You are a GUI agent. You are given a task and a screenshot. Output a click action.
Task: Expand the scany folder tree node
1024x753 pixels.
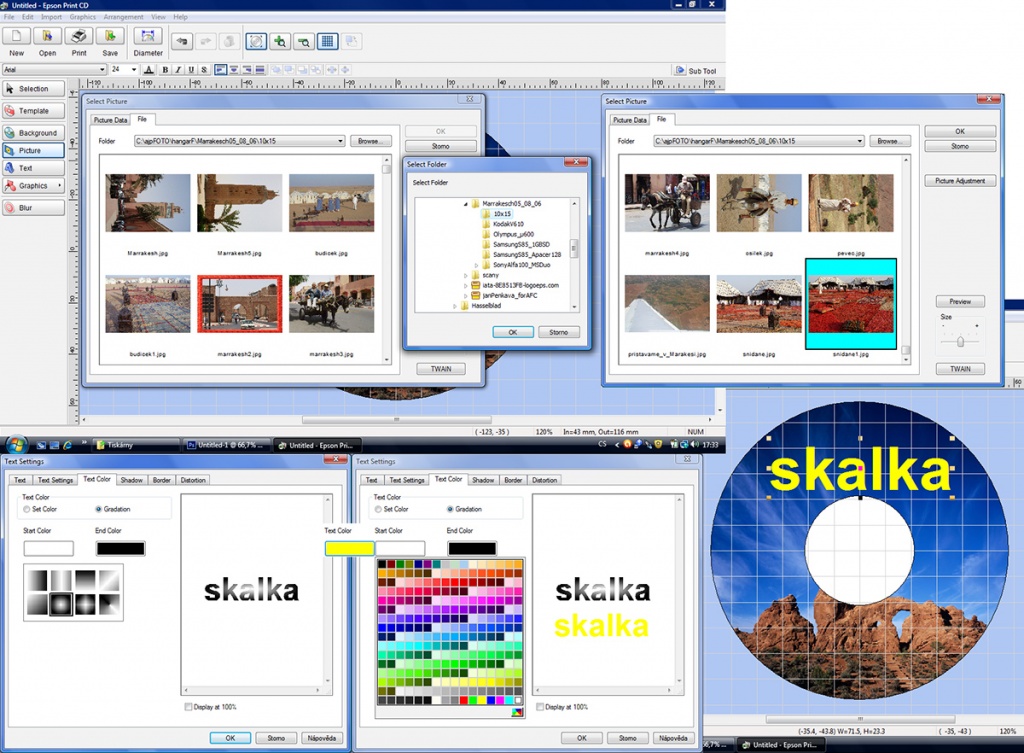click(466, 275)
